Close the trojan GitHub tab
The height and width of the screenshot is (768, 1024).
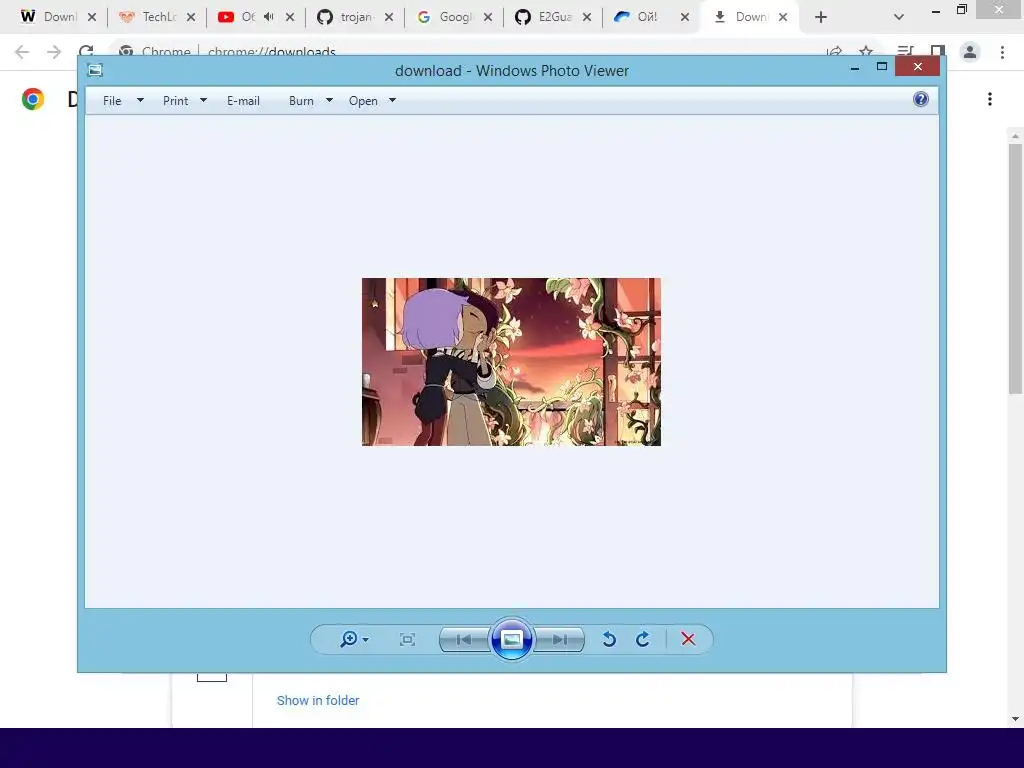click(389, 18)
